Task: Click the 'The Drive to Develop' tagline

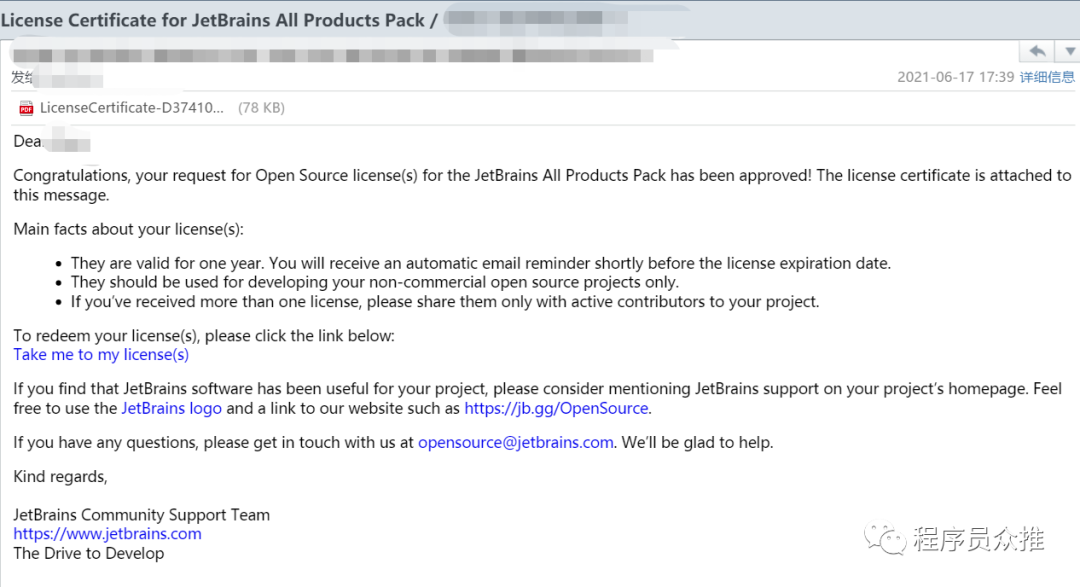Action: point(88,553)
